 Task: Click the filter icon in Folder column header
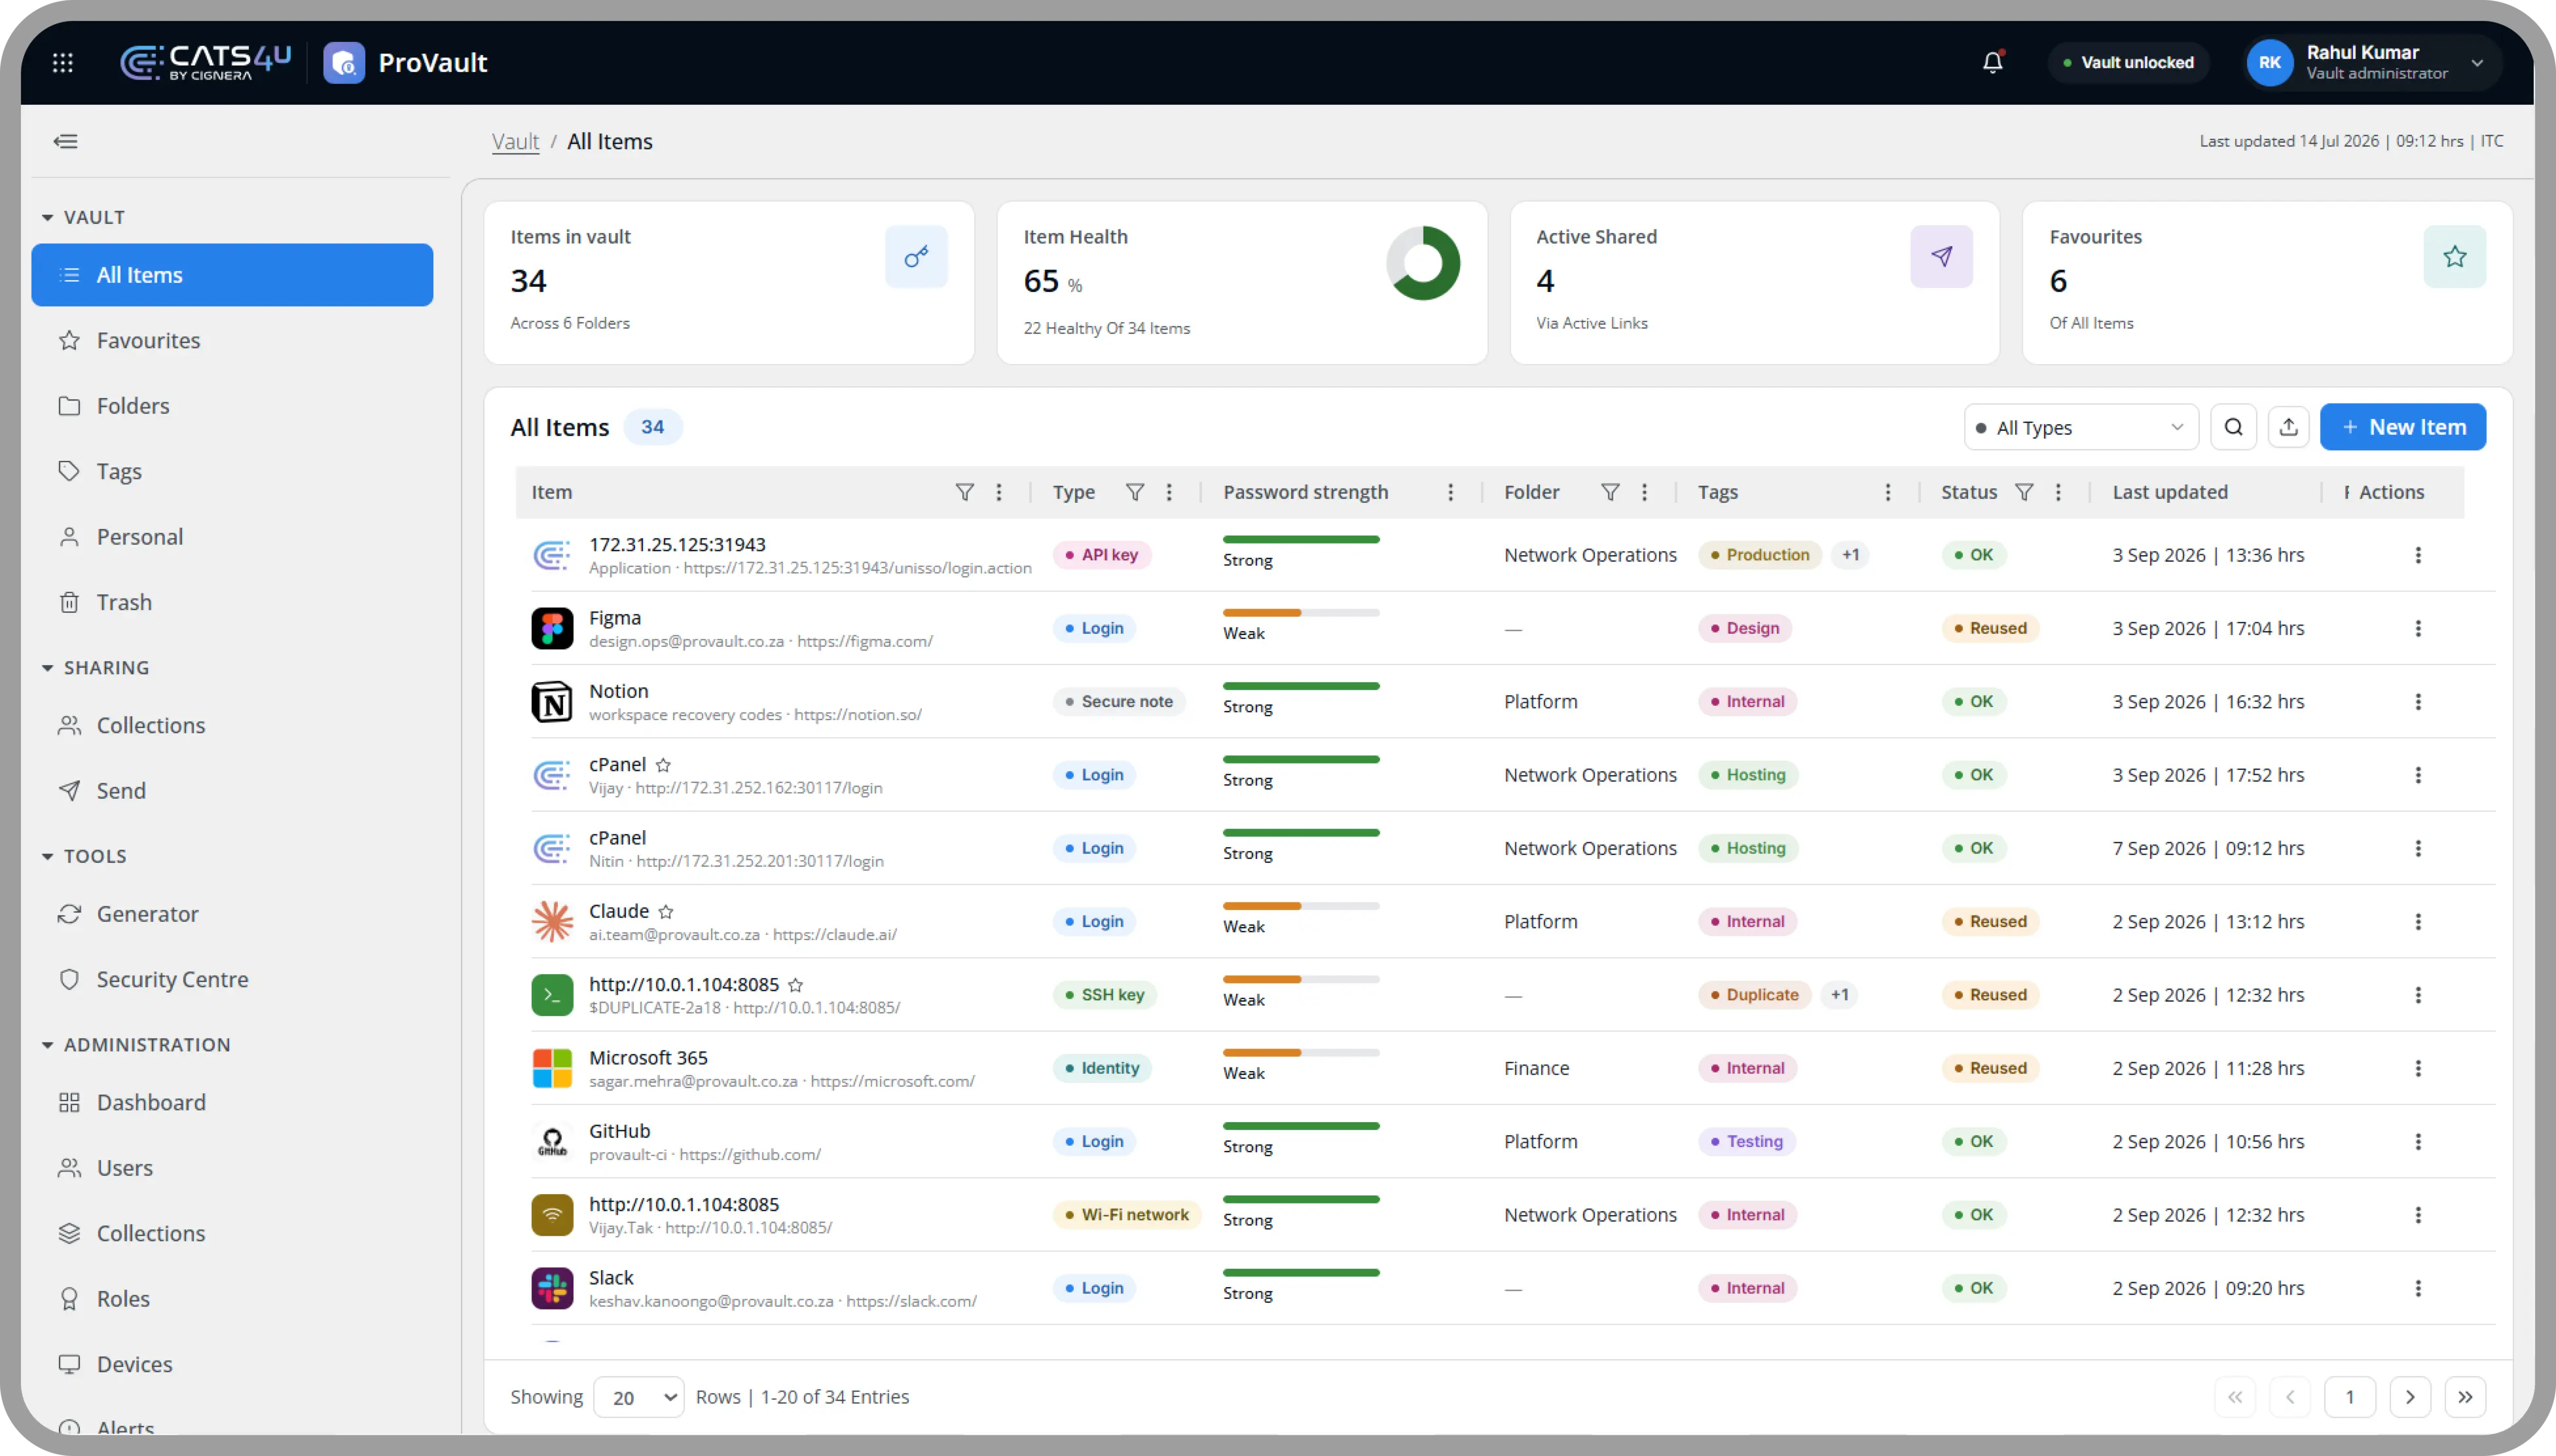(x=1610, y=492)
